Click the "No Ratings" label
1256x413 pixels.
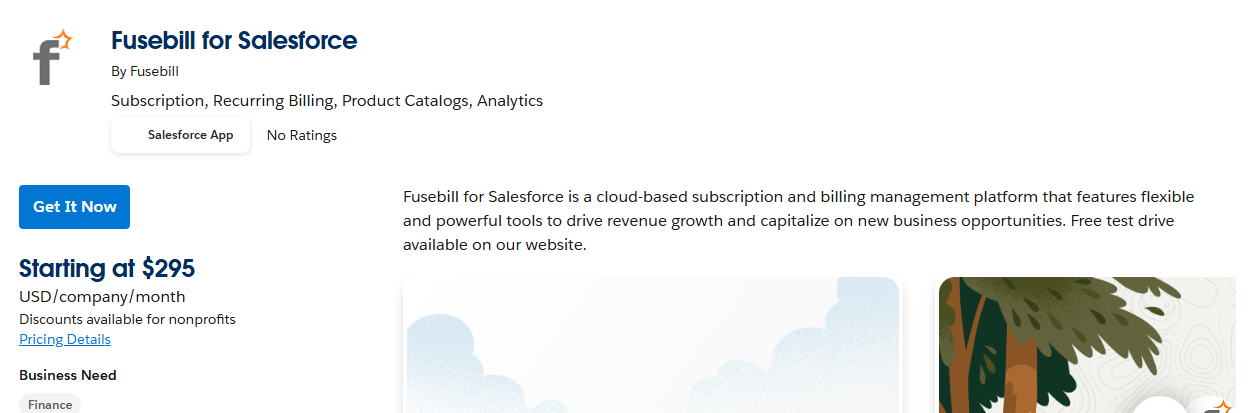(x=302, y=135)
